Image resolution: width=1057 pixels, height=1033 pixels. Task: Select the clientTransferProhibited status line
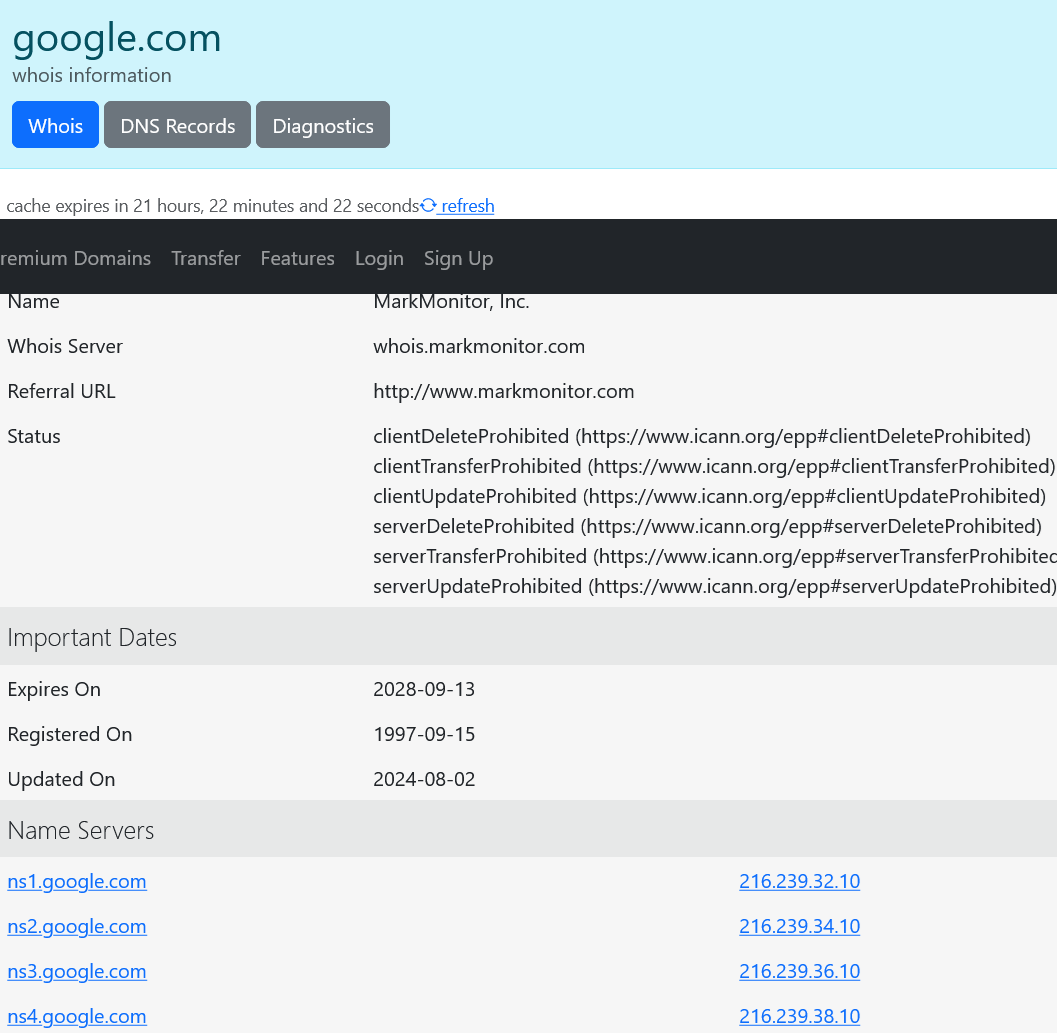(715, 467)
